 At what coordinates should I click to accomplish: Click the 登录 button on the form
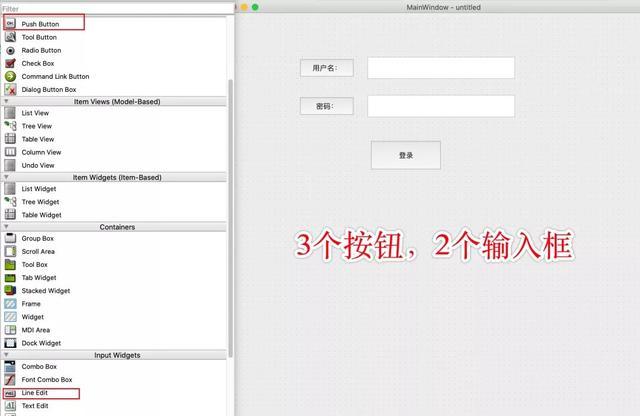click(x=405, y=155)
